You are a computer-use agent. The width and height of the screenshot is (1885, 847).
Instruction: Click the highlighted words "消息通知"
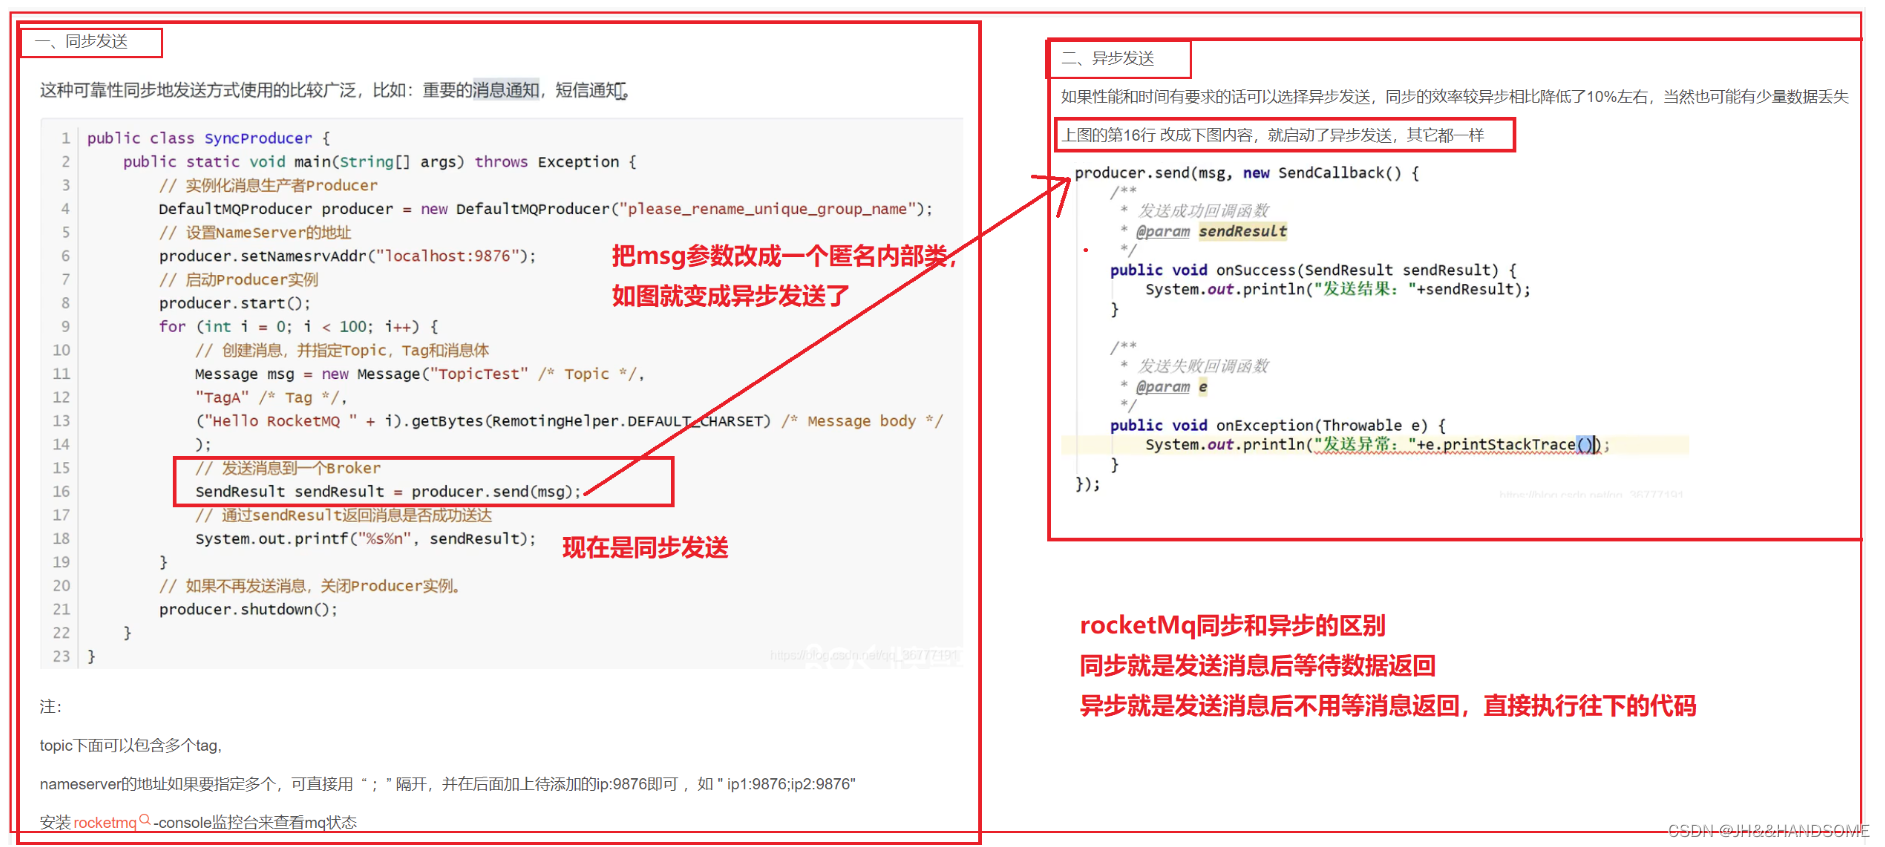point(506,90)
